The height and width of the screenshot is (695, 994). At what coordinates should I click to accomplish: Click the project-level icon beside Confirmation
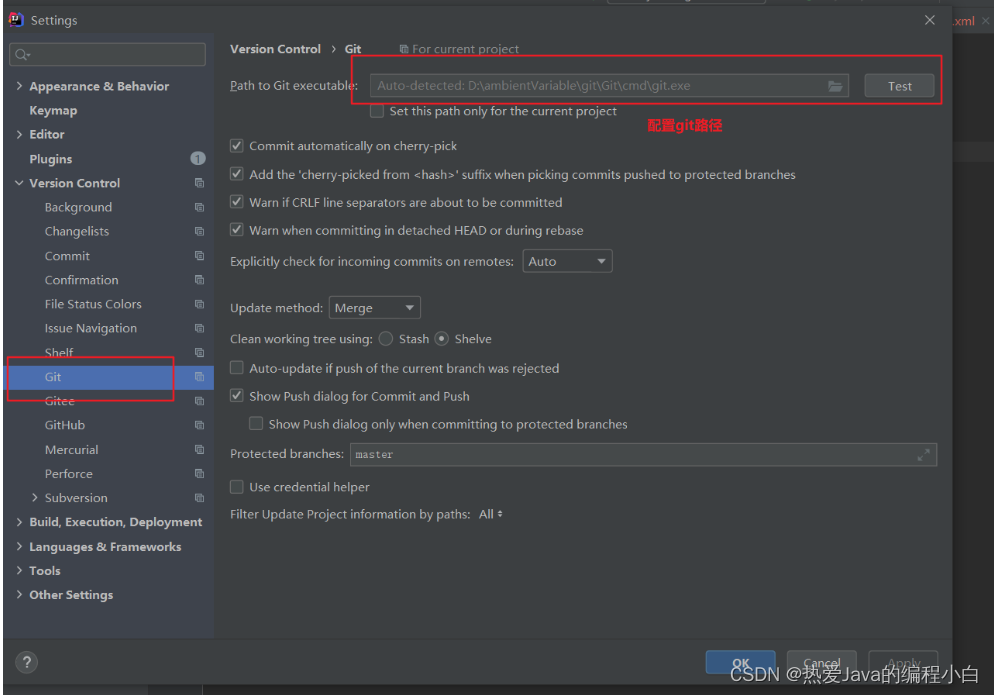(x=199, y=280)
